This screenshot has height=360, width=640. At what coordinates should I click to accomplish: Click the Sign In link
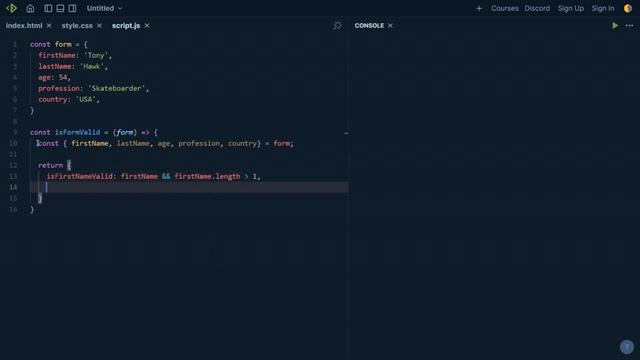[603, 8]
